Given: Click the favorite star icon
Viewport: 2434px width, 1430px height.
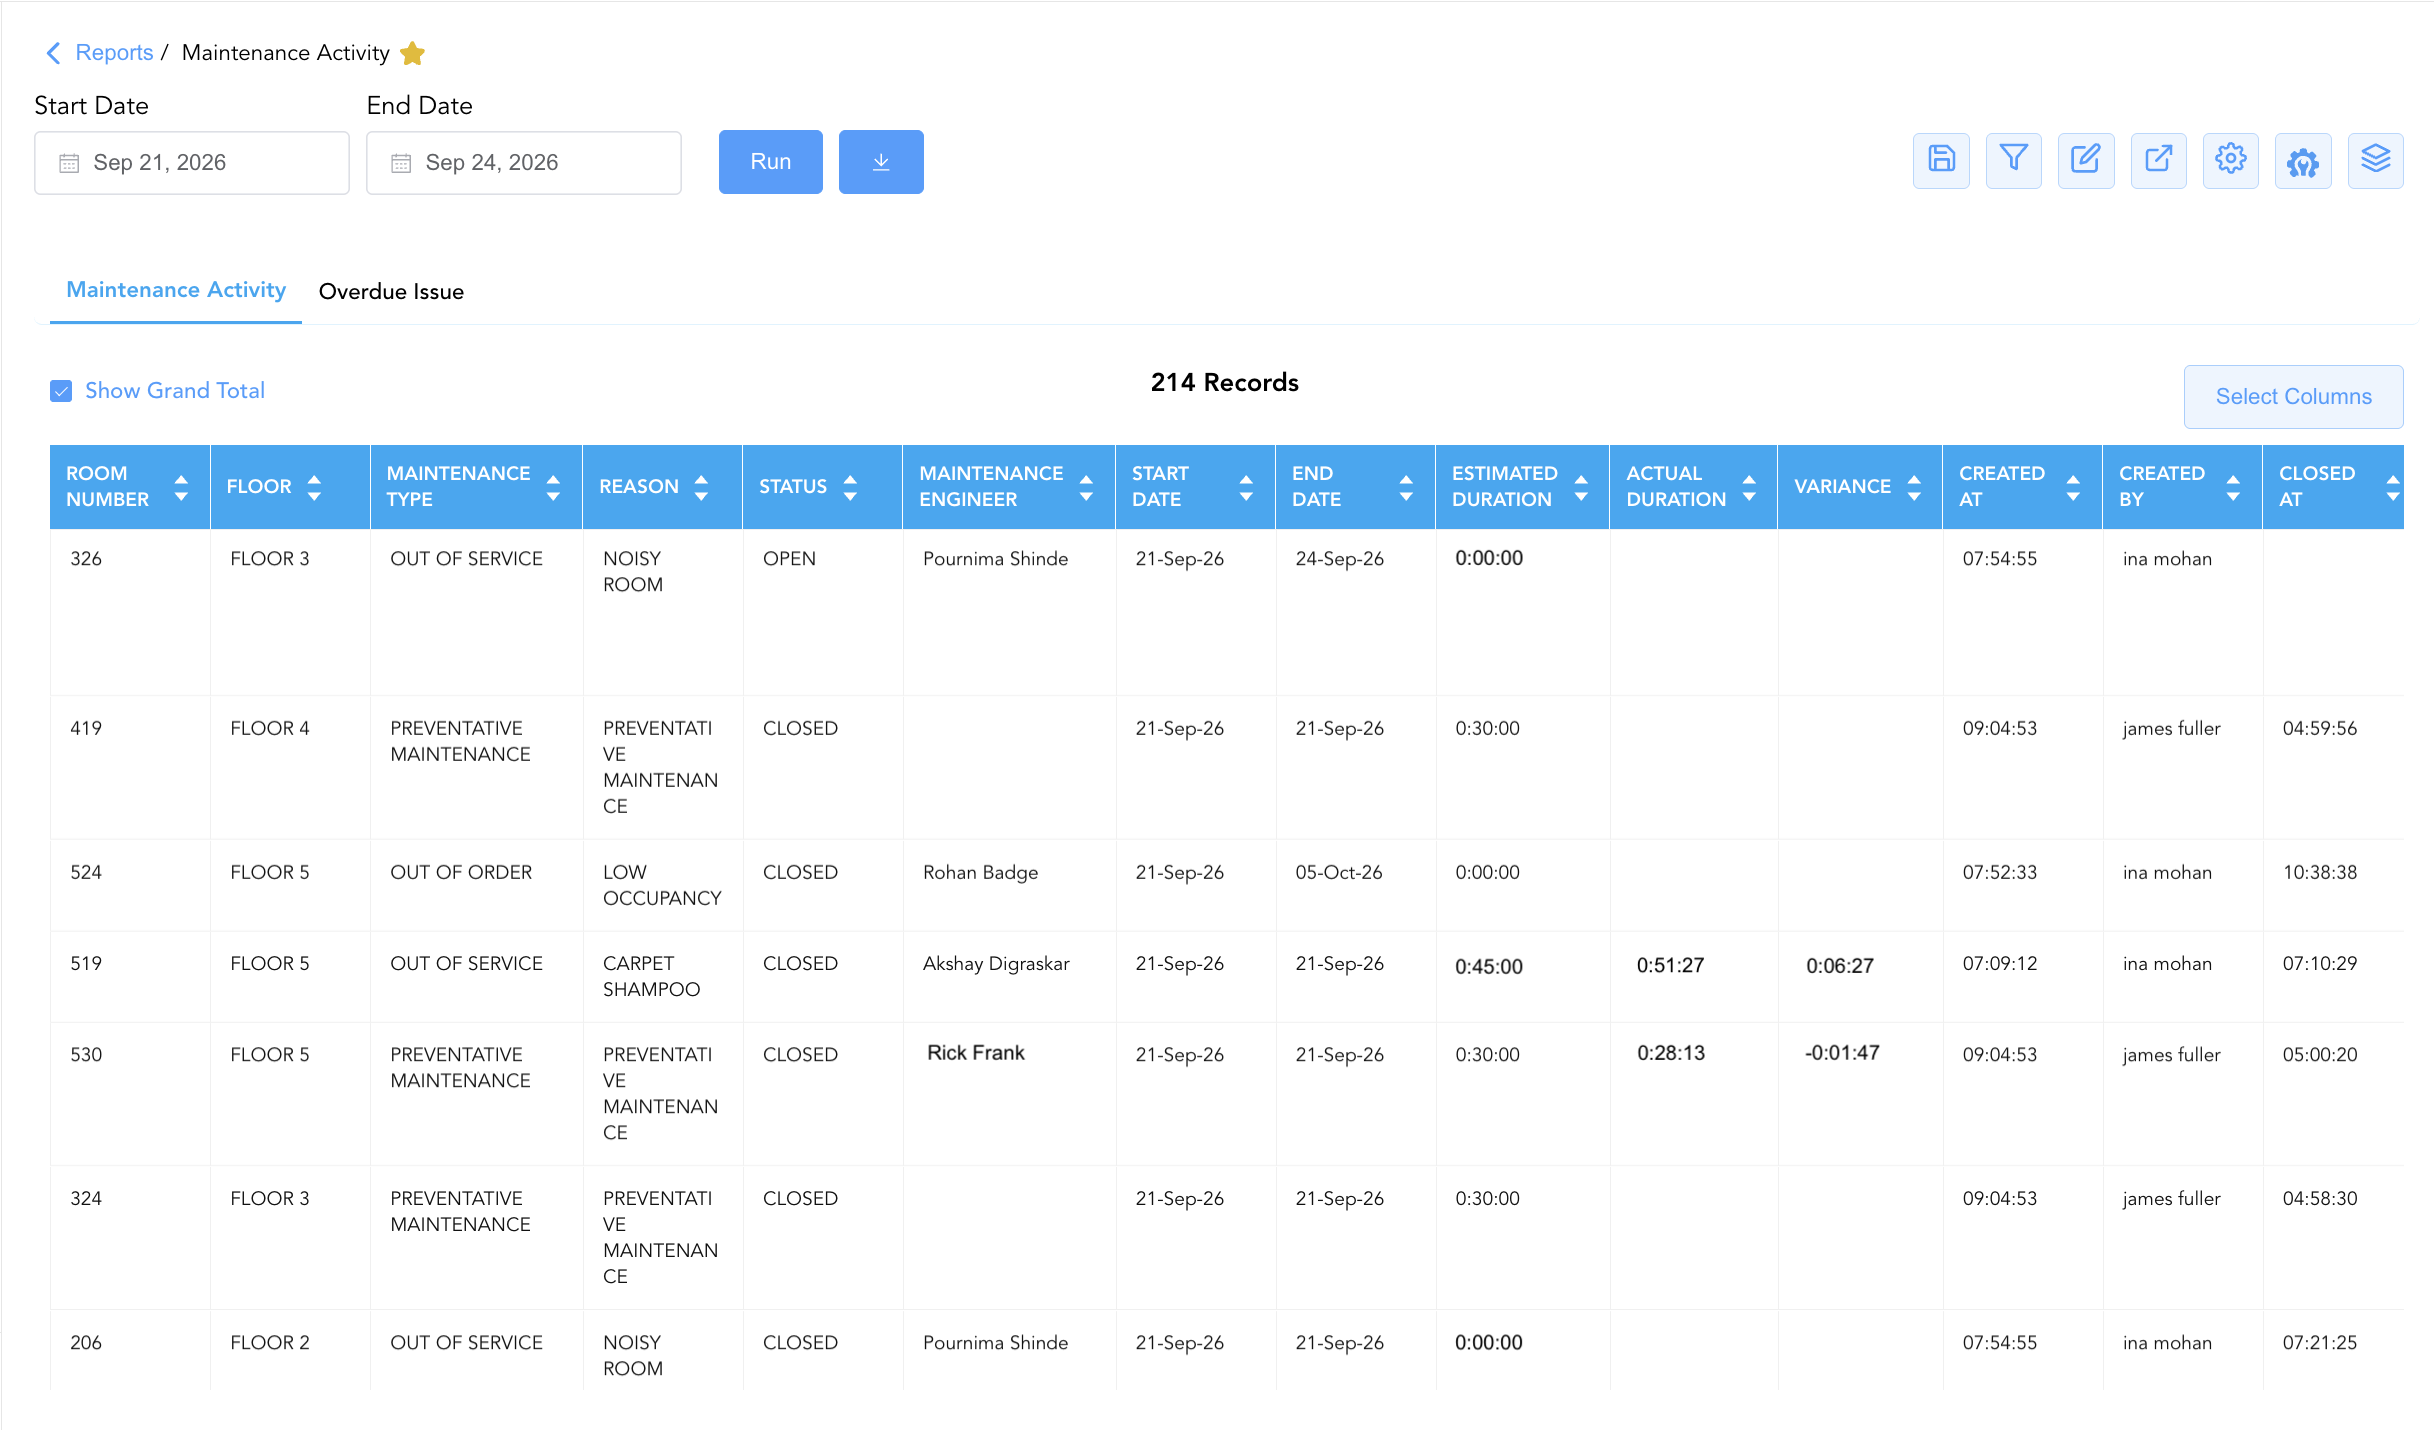Looking at the screenshot, I should pos(412,53).
